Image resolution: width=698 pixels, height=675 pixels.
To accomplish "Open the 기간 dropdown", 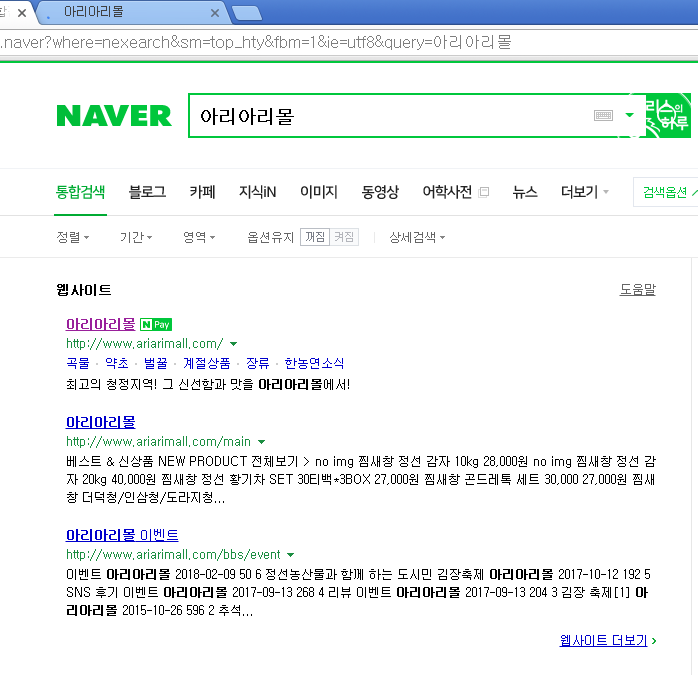I will point(136,237).
